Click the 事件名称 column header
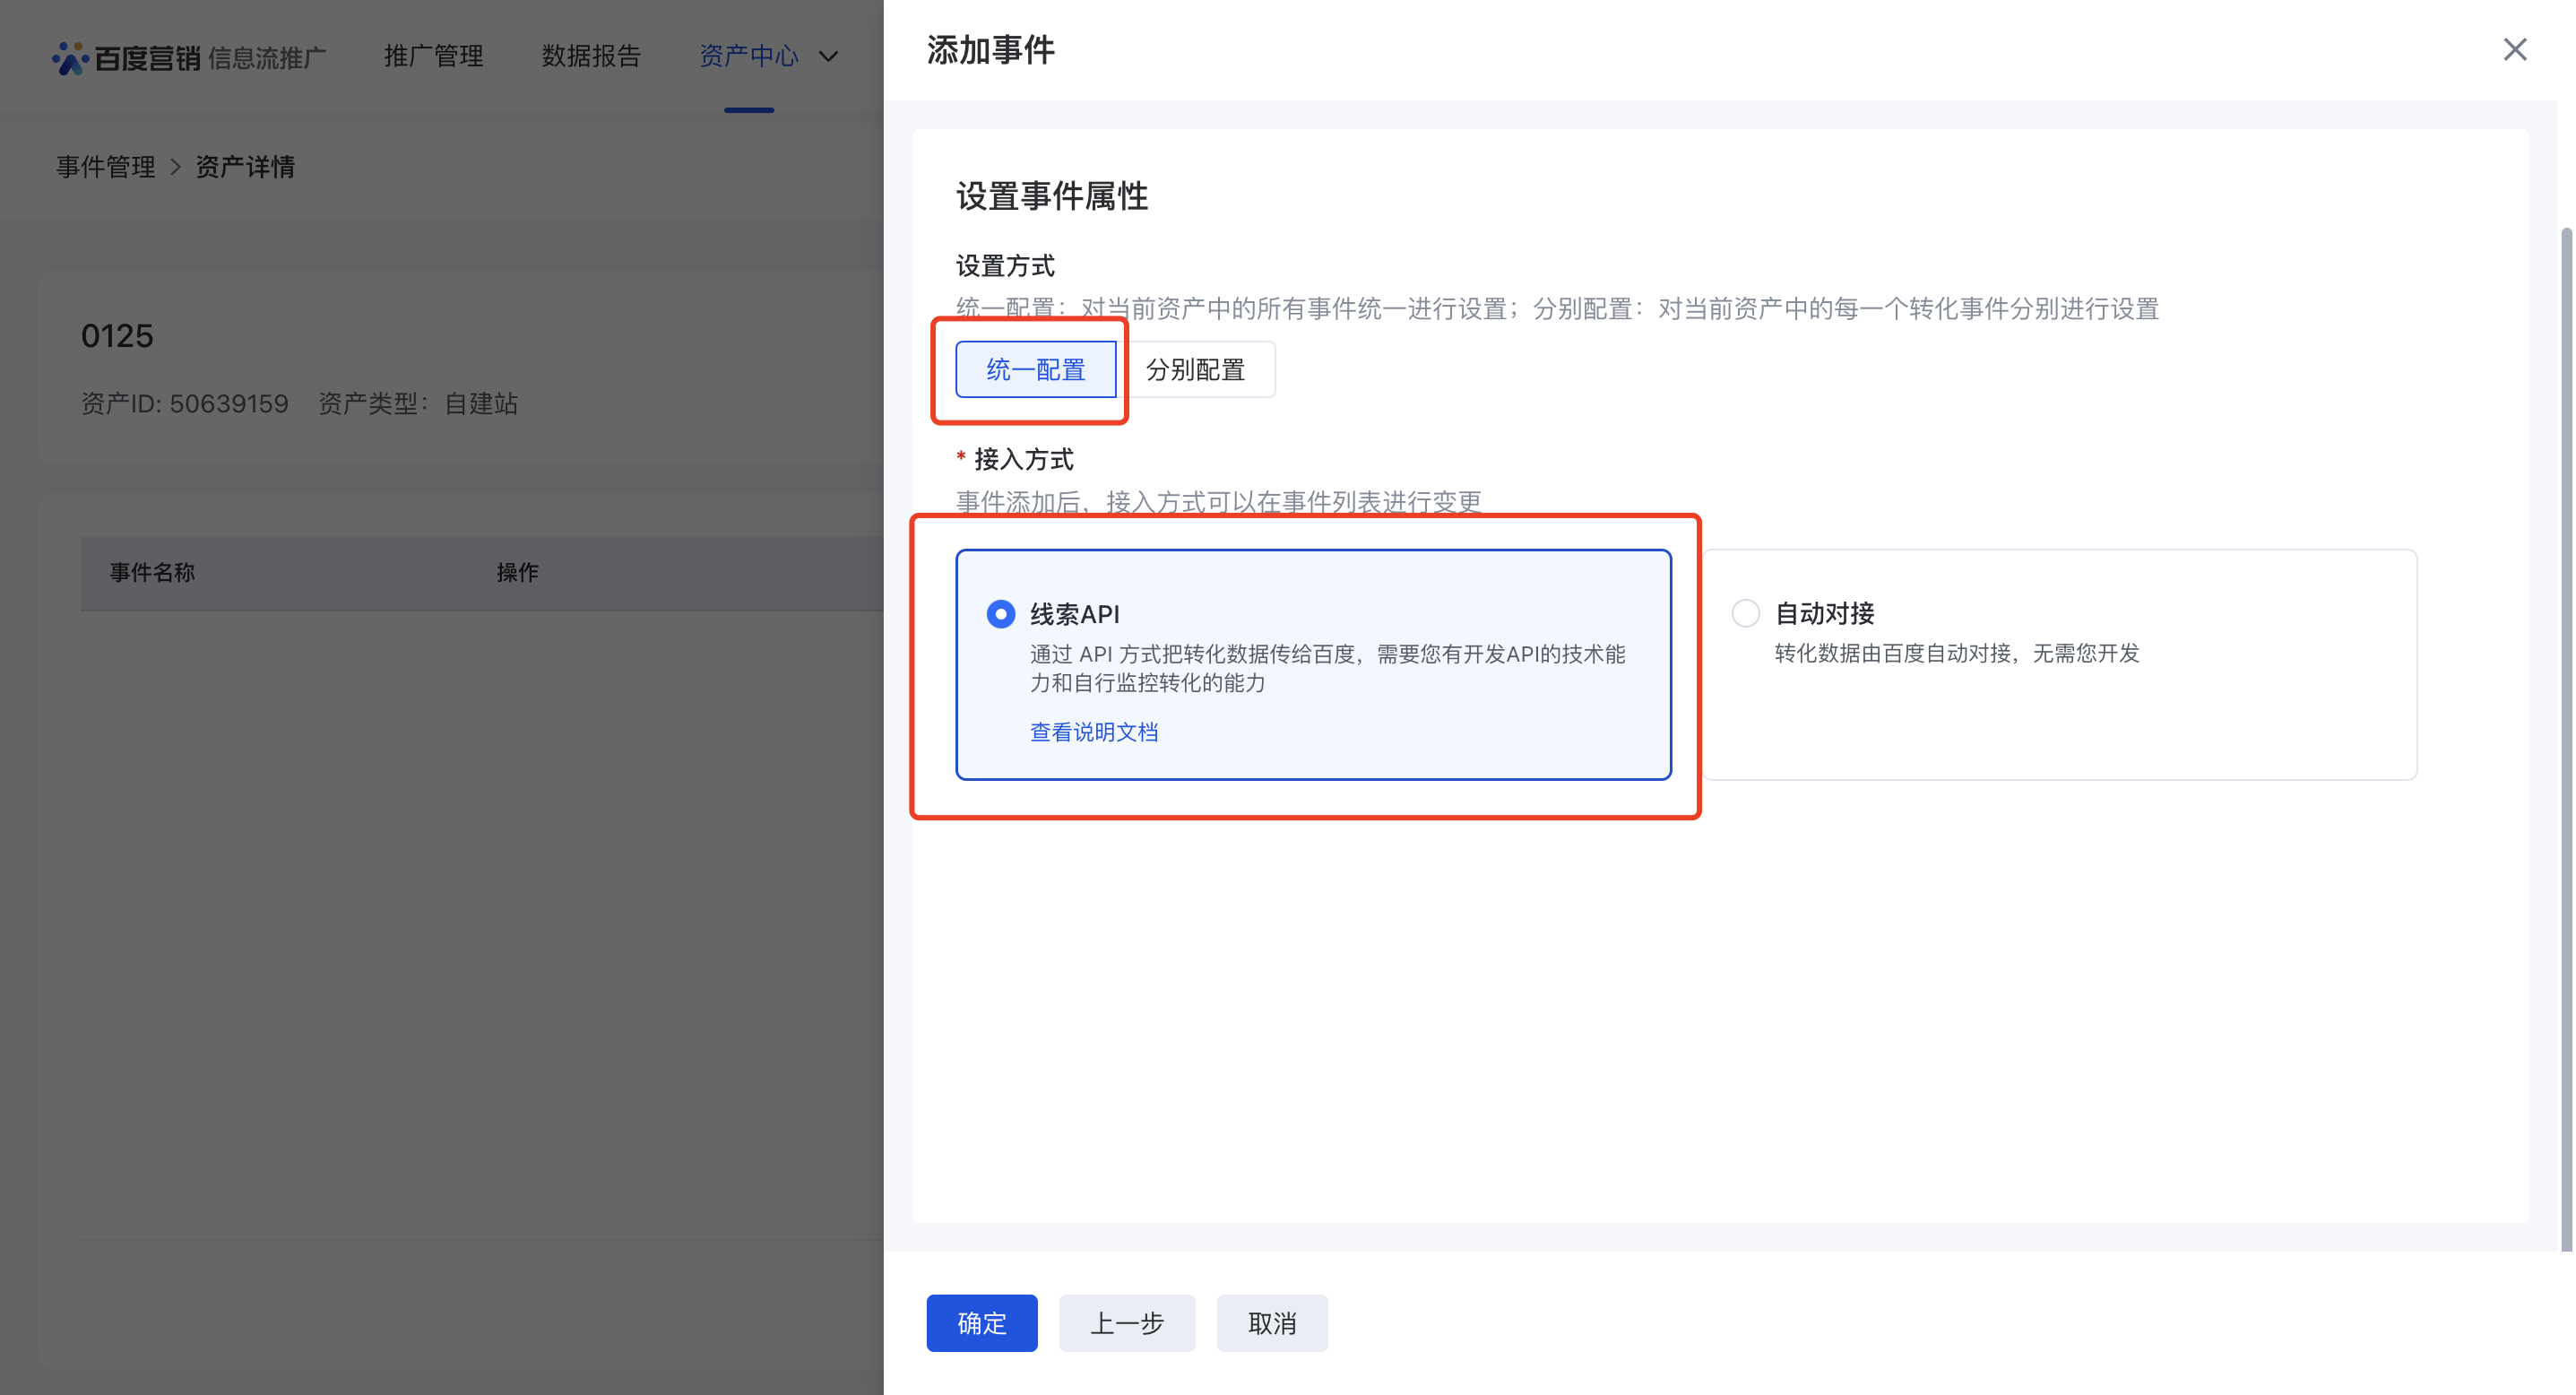Viewport: 2576px width, 1395px height. 152,572
